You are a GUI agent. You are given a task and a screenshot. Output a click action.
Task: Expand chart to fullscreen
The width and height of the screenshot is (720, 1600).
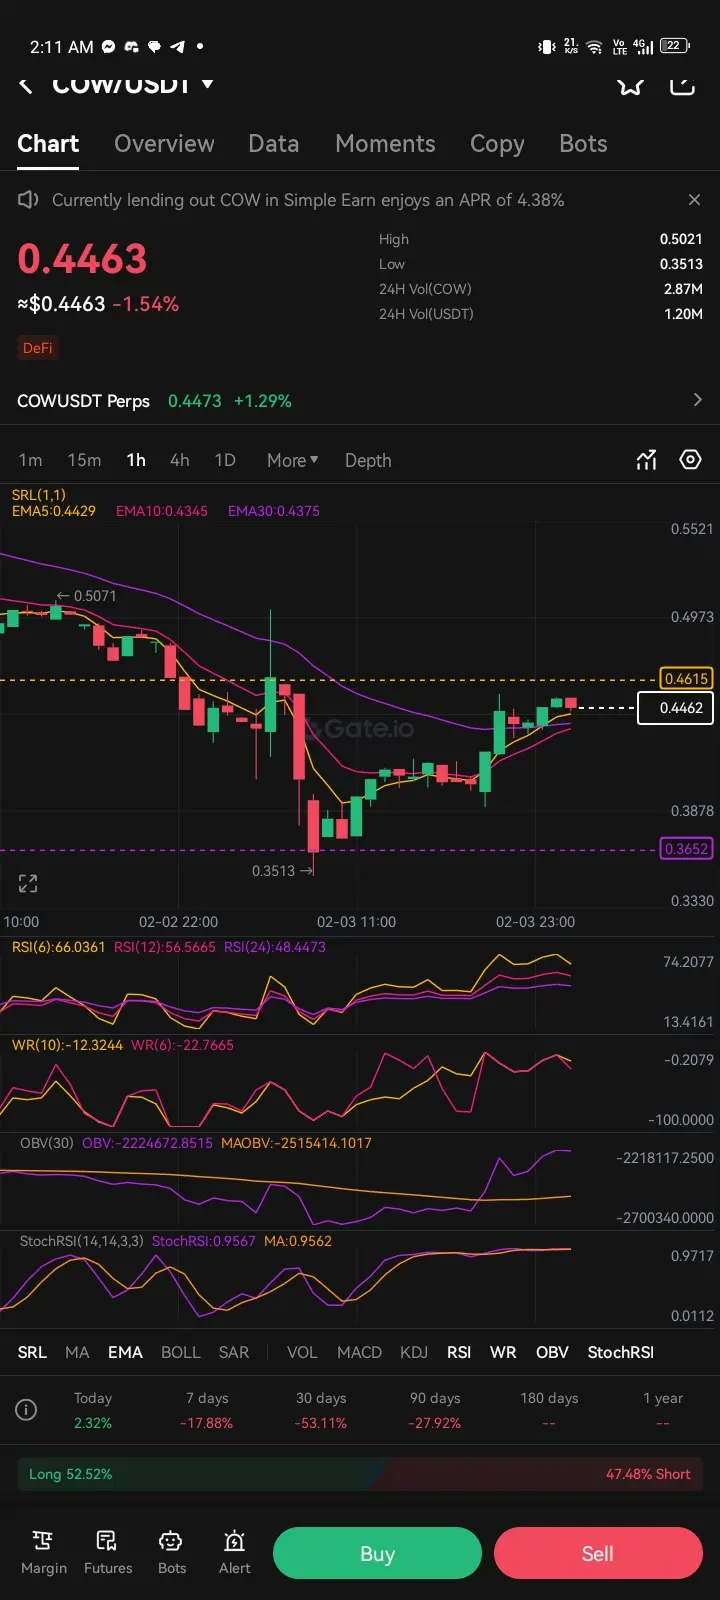[x=28, y=883]
